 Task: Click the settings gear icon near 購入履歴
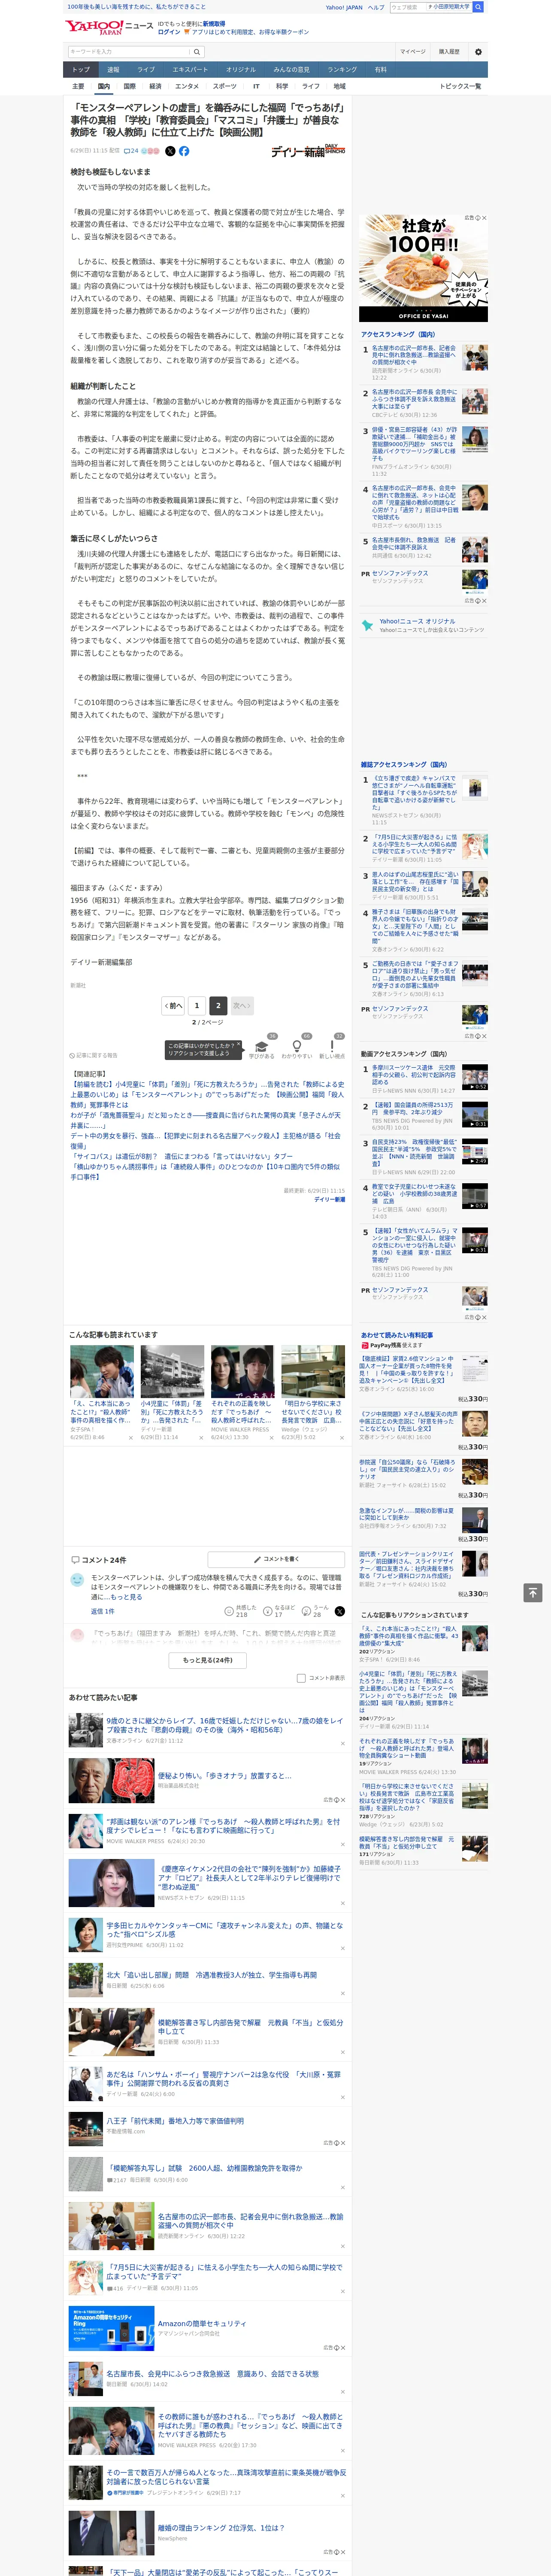[478, 52]
